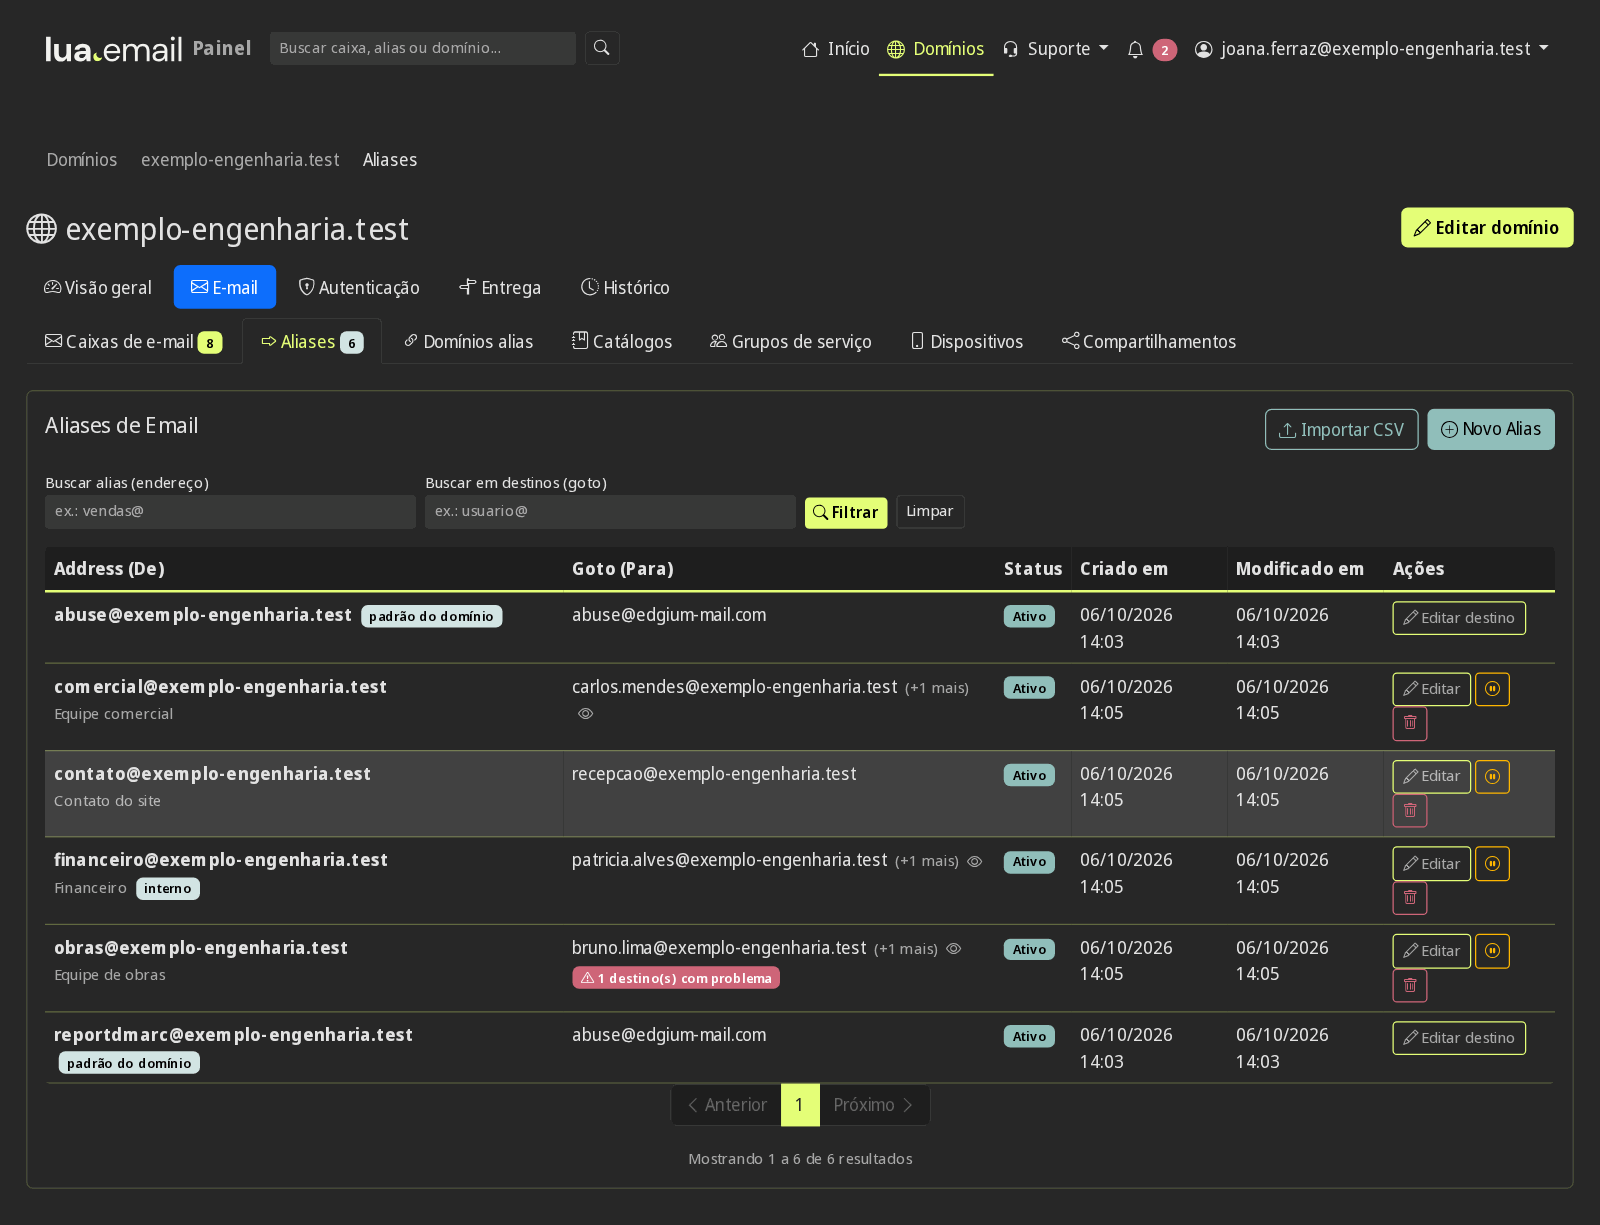Open the Catálogos subtab
The height and width of the screenshot is (1225, 1600).
(622, 342)
